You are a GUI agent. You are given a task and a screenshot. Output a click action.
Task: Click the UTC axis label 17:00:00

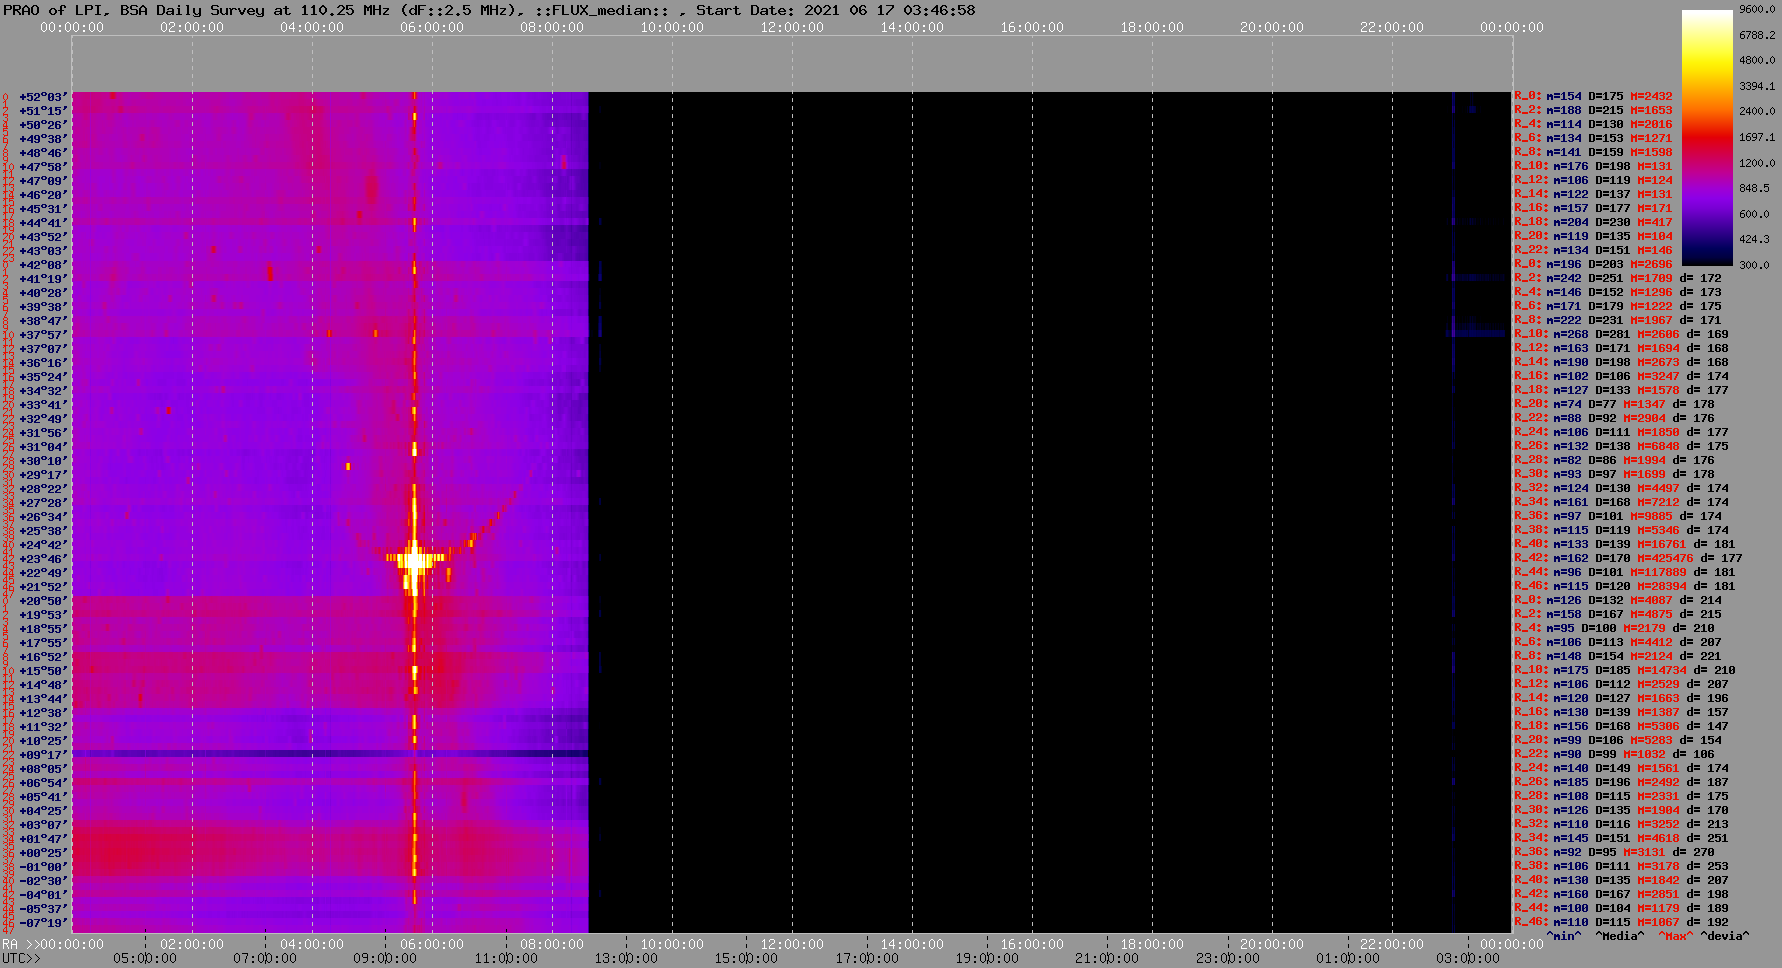(x=866, y=958)
